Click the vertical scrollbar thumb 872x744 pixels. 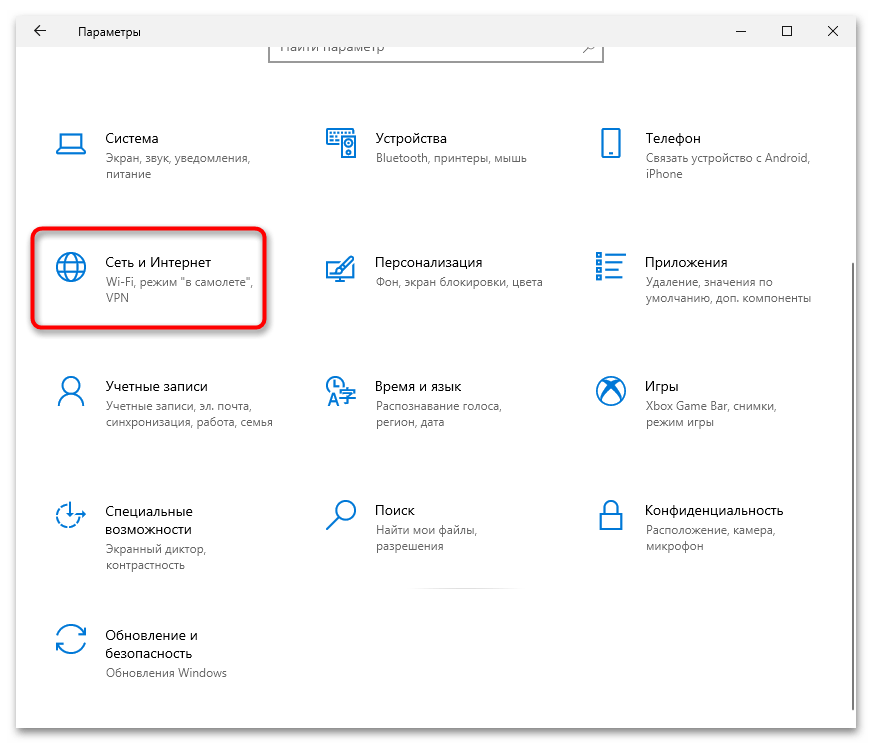853,487
